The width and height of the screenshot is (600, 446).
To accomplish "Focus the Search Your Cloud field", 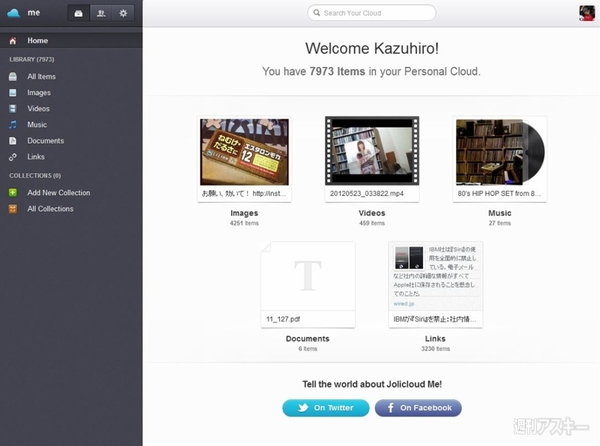I will pos(372,13).
